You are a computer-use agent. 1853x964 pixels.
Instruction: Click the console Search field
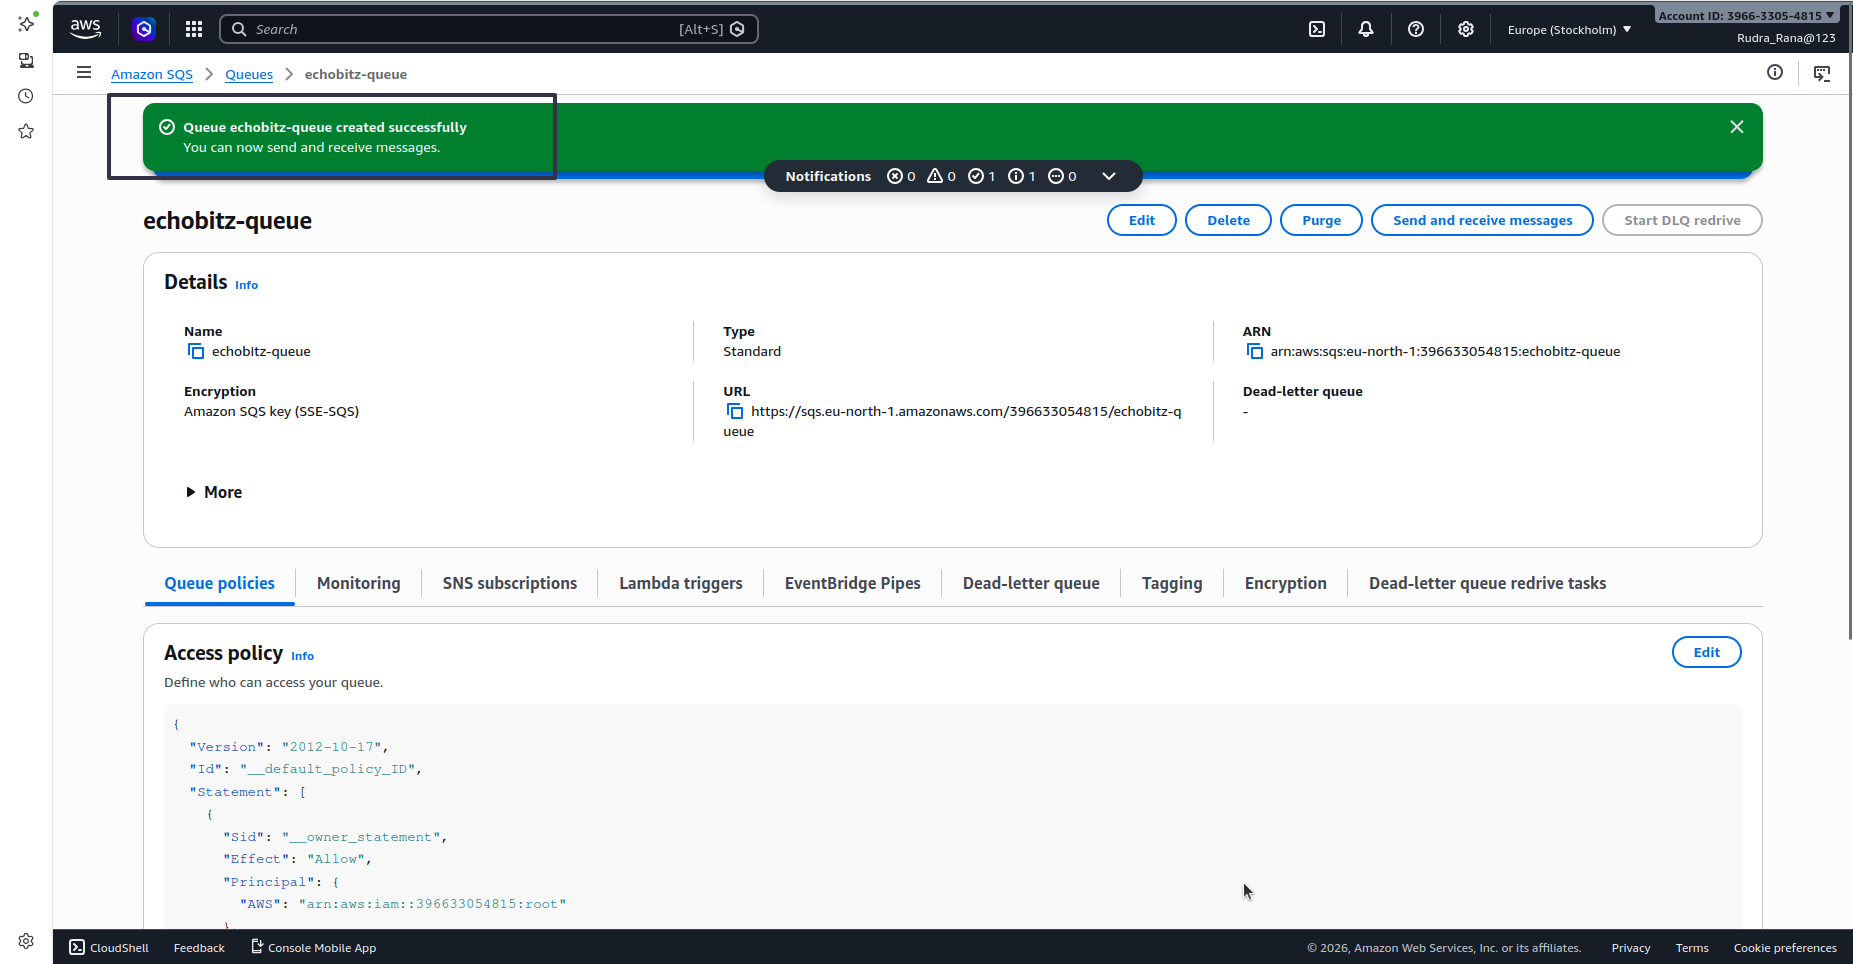(489, 29)
